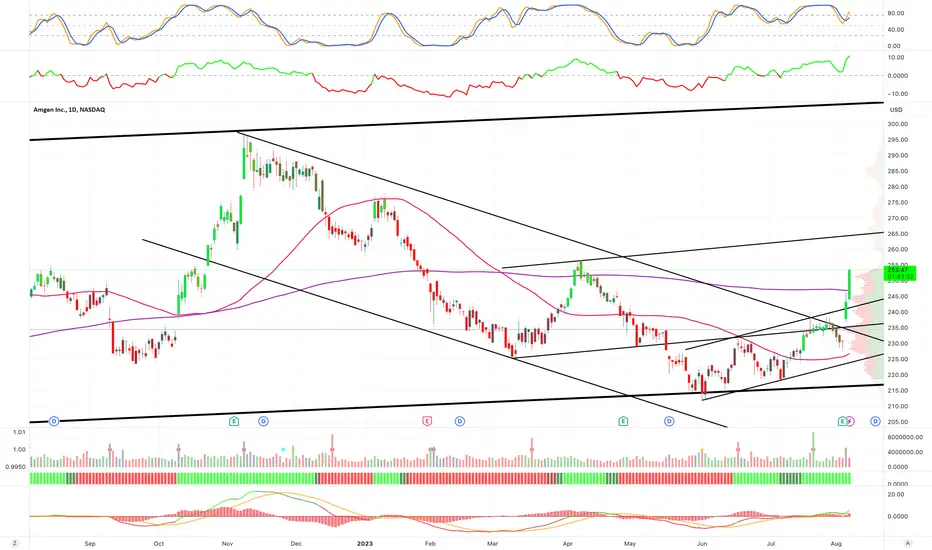Click the Mar label on time axis
The width and height of the screenshot is (932, 550).
click(492, 543)
